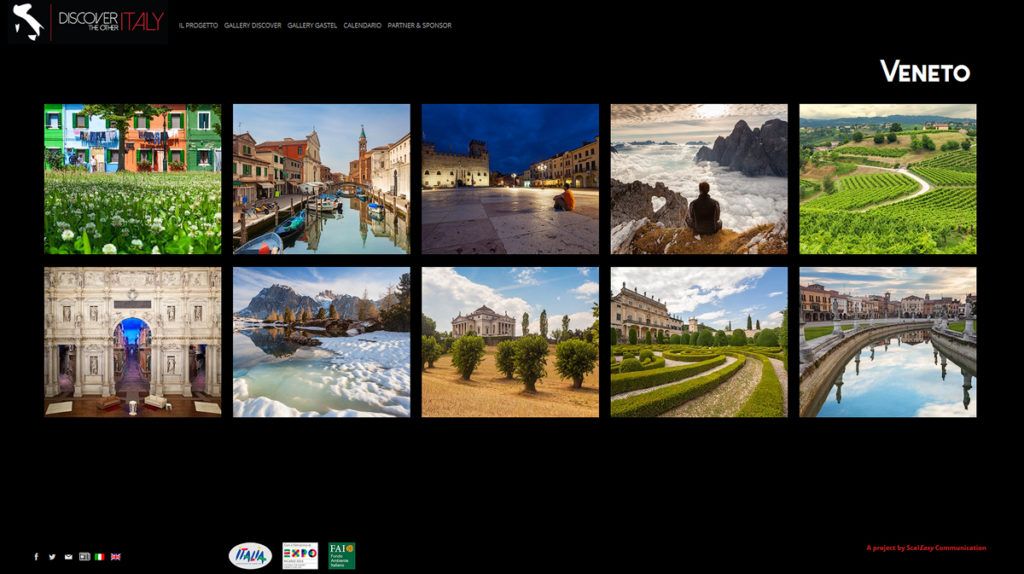View the green vineyard hills photo
Viewport: 1024px width, 574px height.
click(x=887, y=179)
